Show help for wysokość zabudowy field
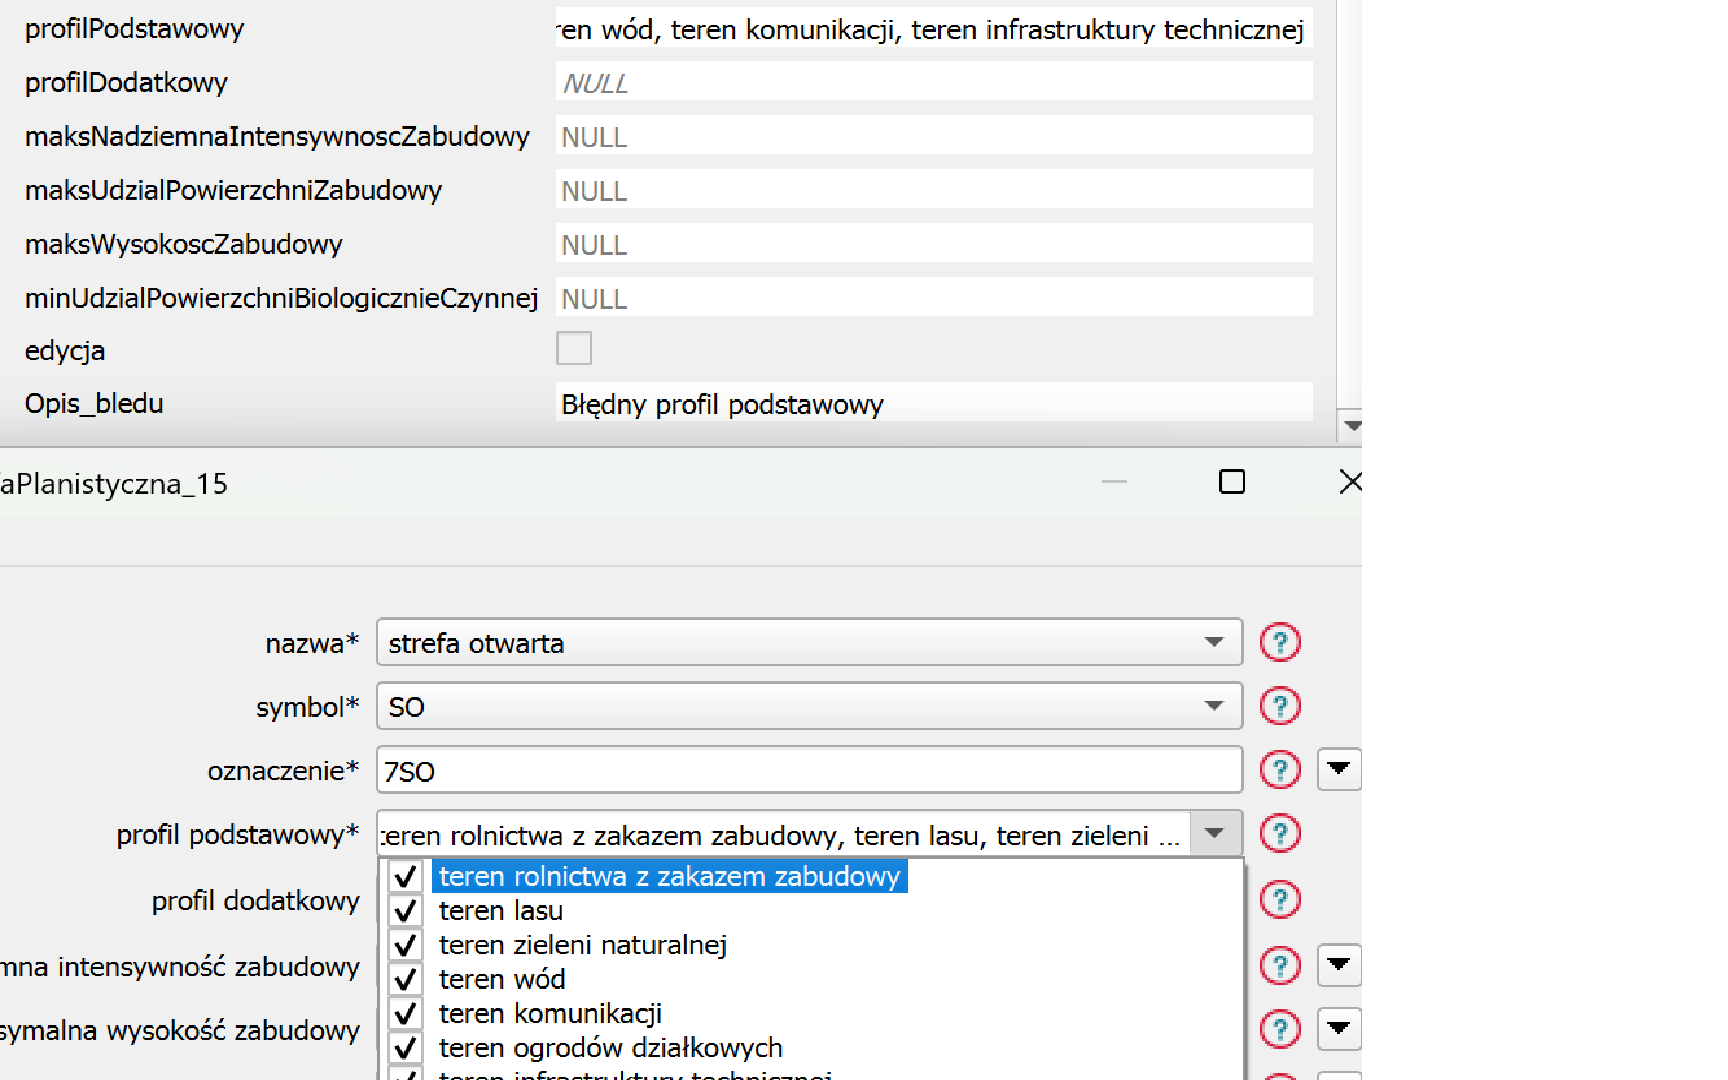This screenshot has width=1728, height=1080. click(1279, 1029)
